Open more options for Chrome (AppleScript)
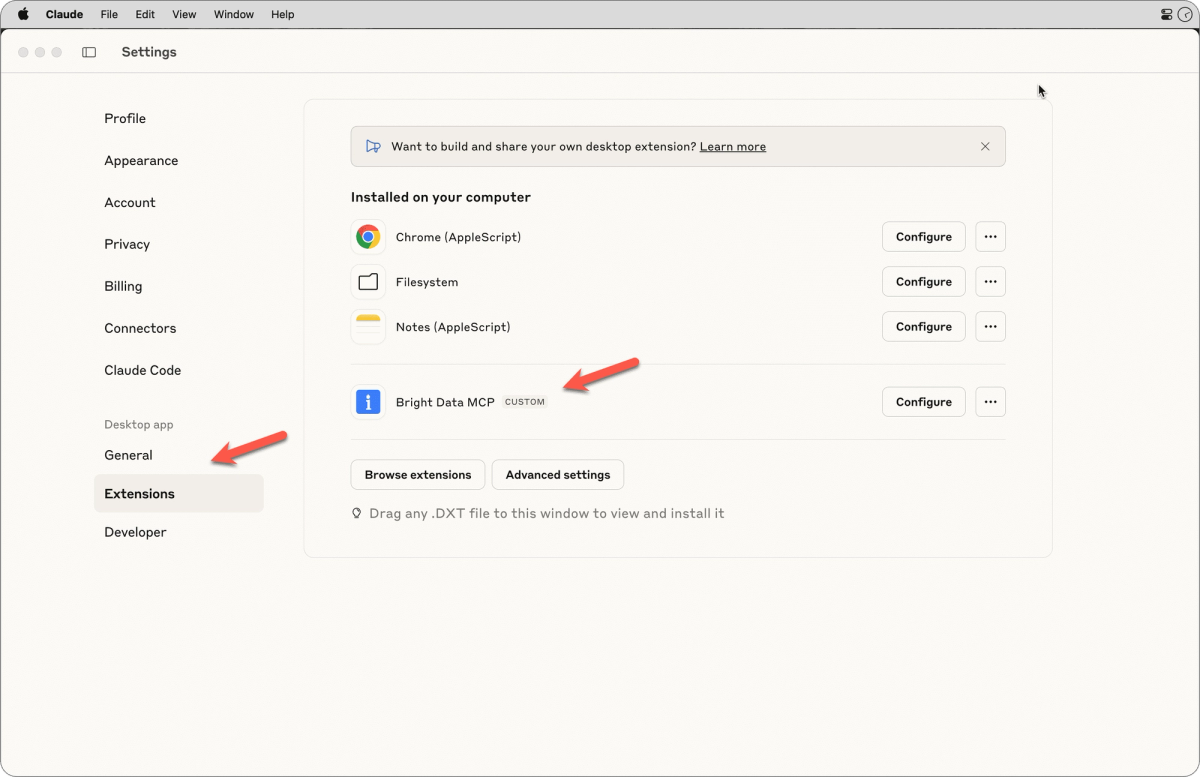 (x=990, y=237)
